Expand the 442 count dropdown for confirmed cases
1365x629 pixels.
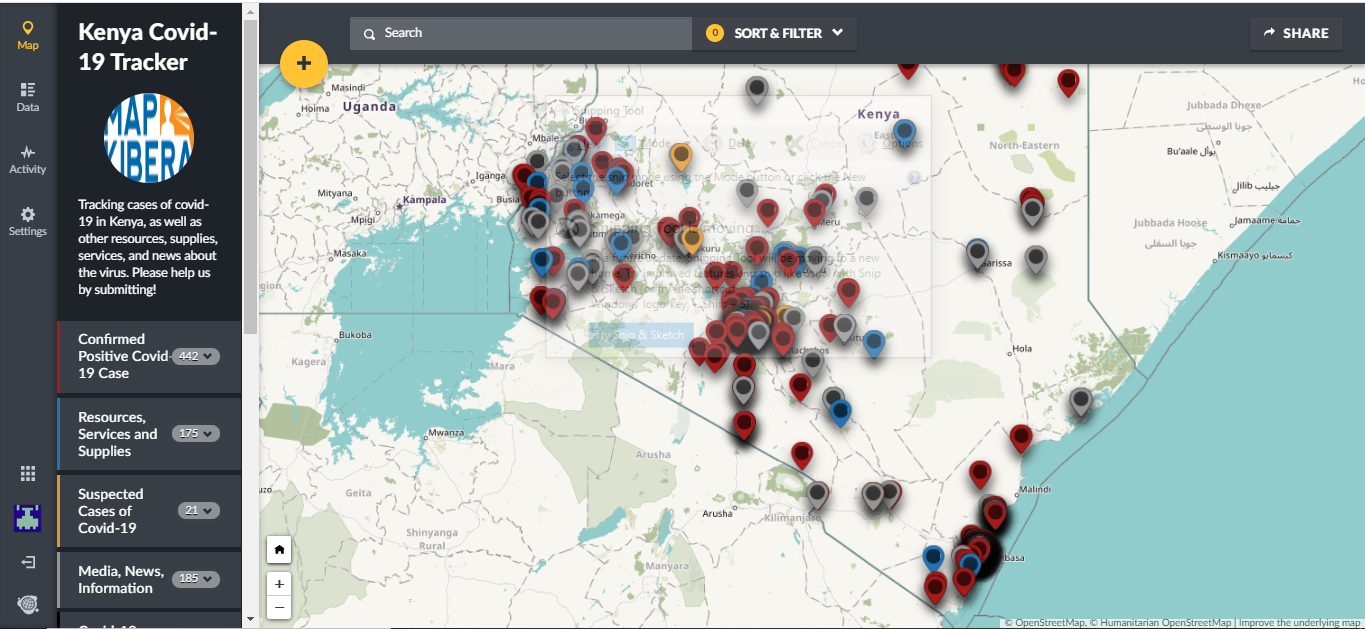tap(195, 356)
